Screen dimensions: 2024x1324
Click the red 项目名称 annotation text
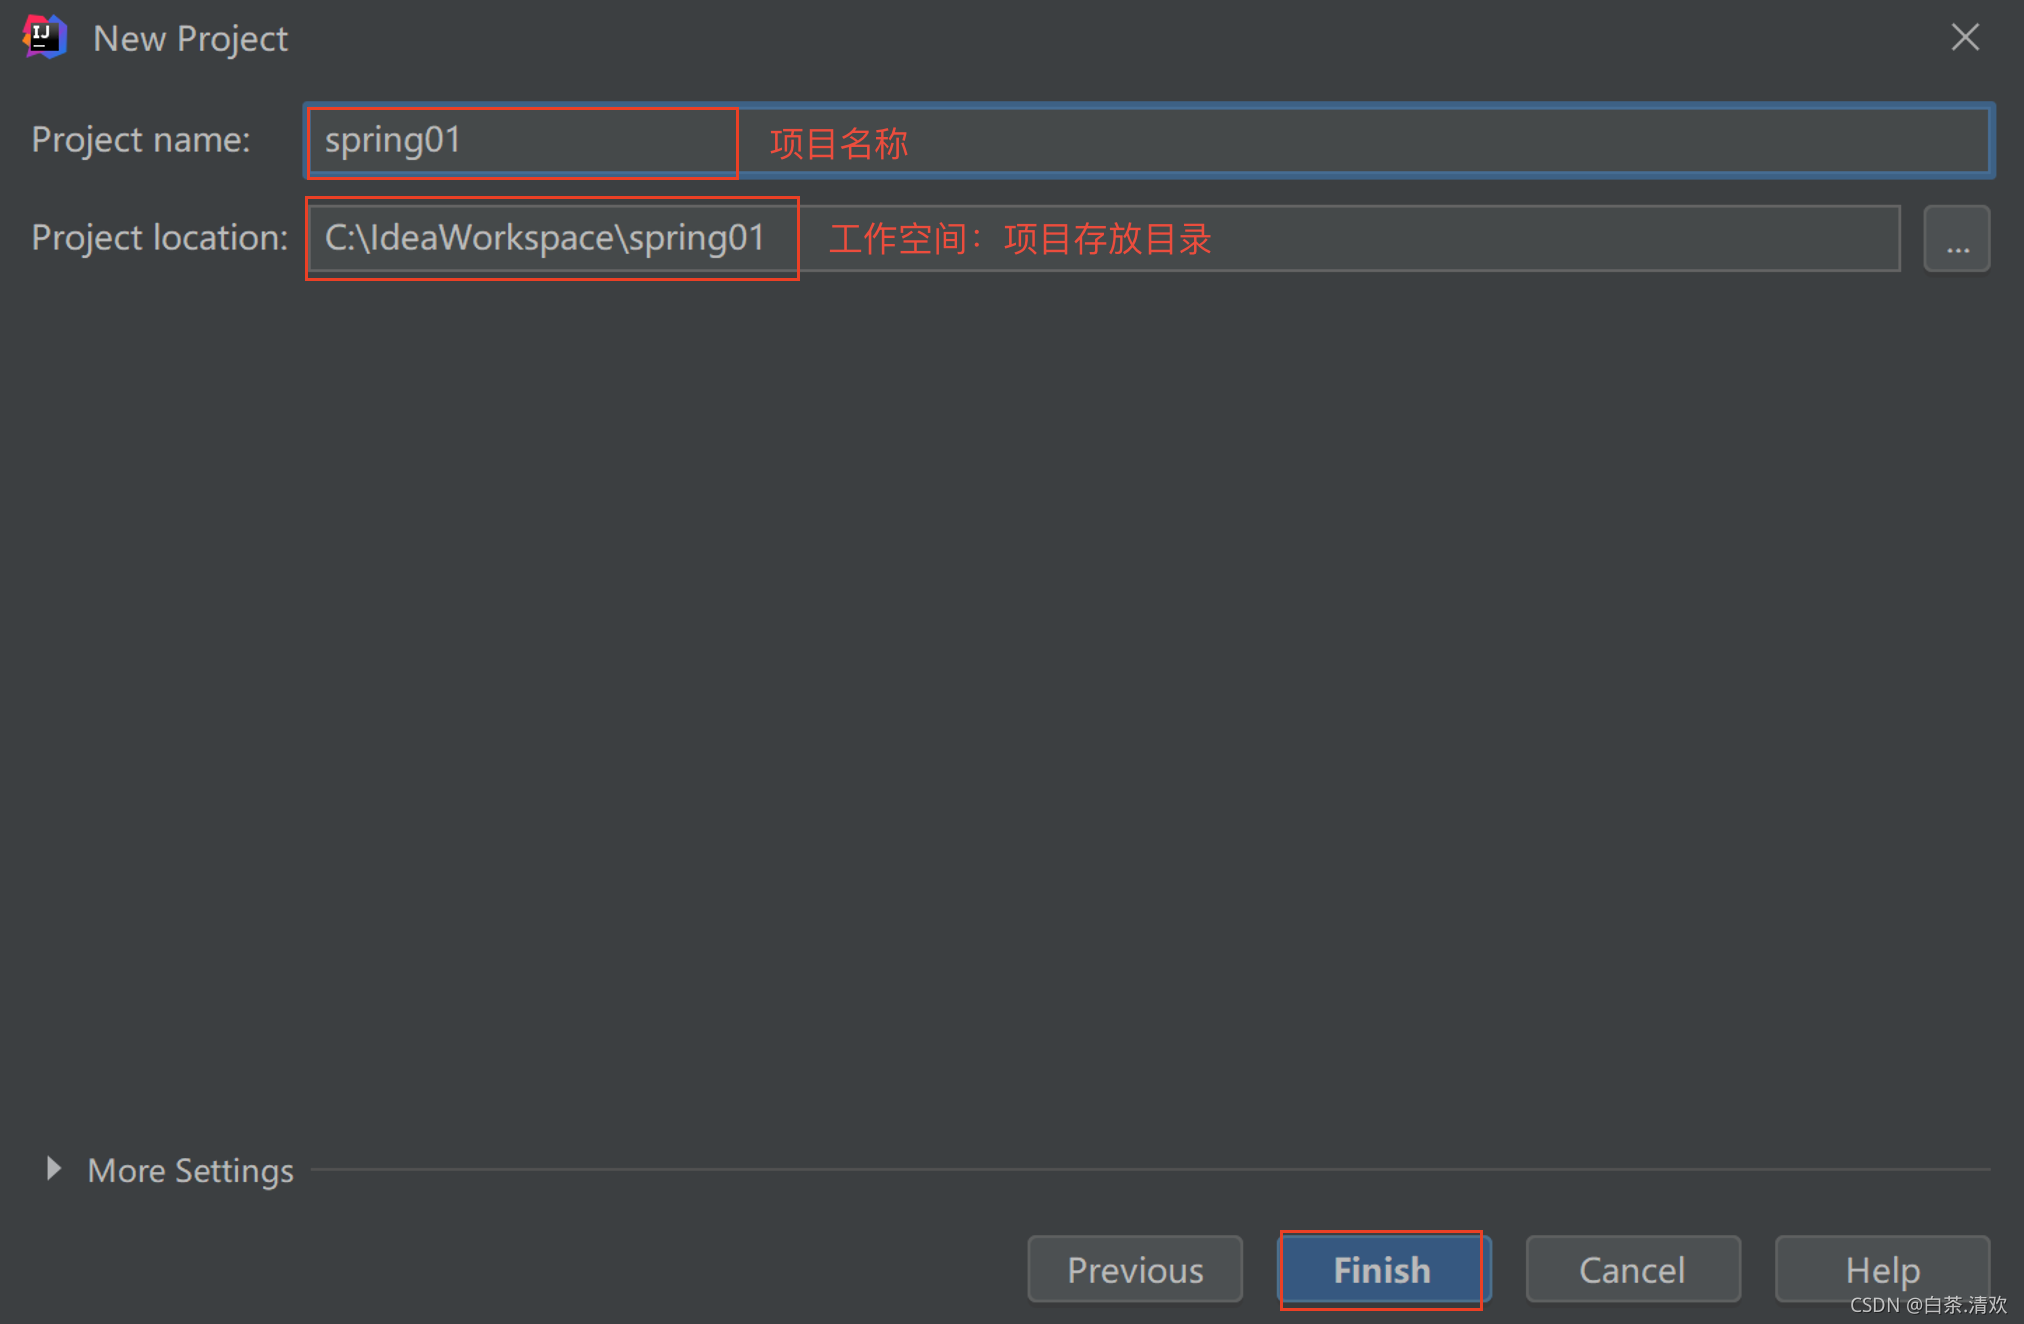tap(838, 143)
